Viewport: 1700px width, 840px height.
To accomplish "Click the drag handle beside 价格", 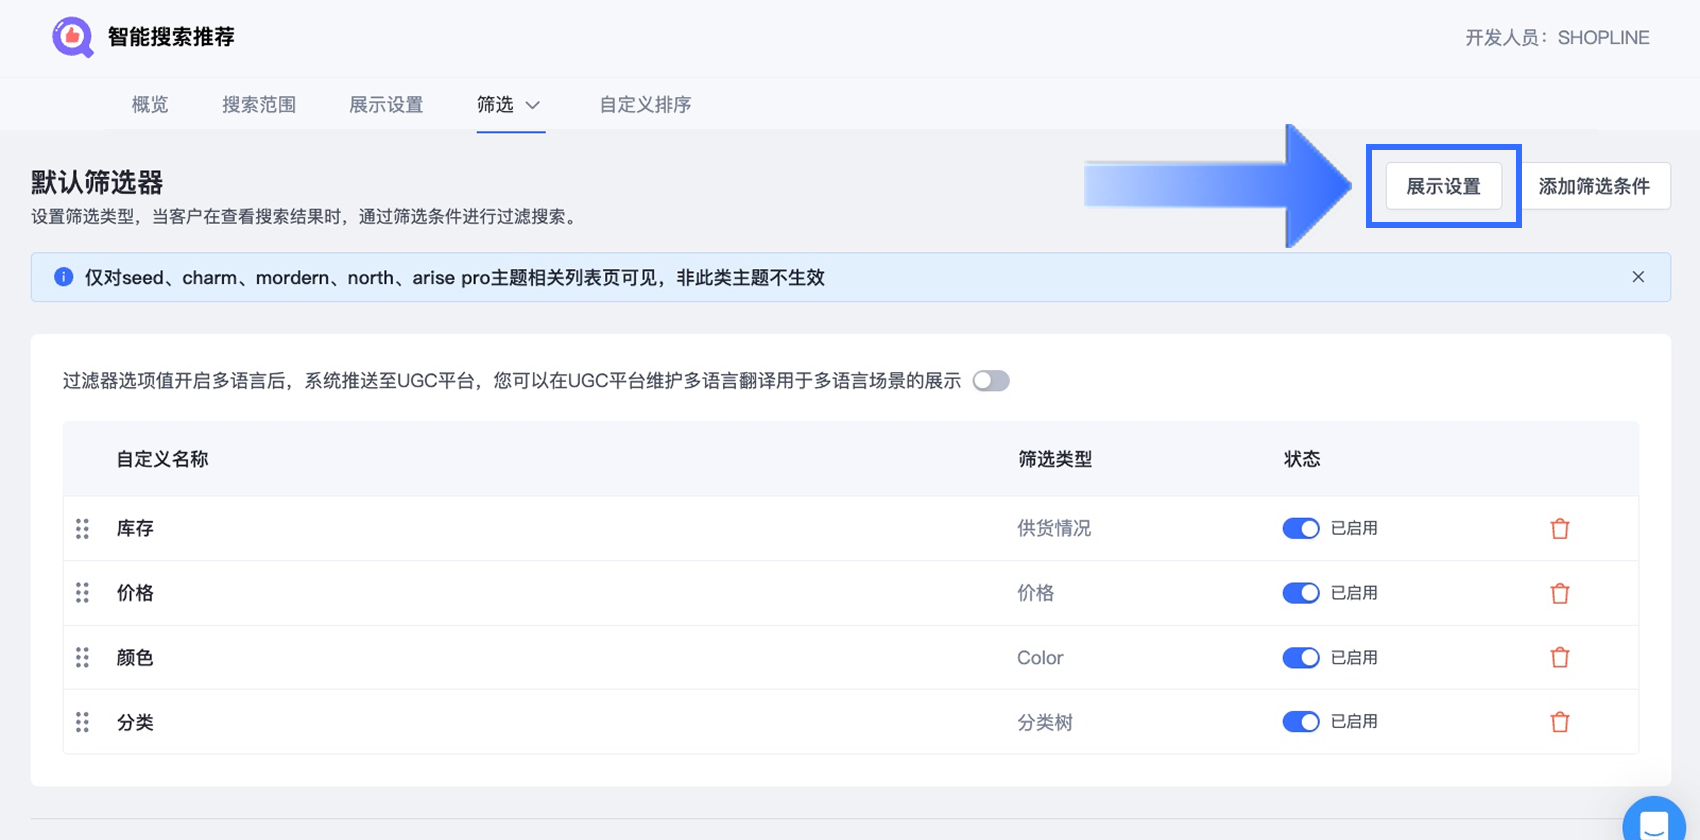I will click(82, 593).
